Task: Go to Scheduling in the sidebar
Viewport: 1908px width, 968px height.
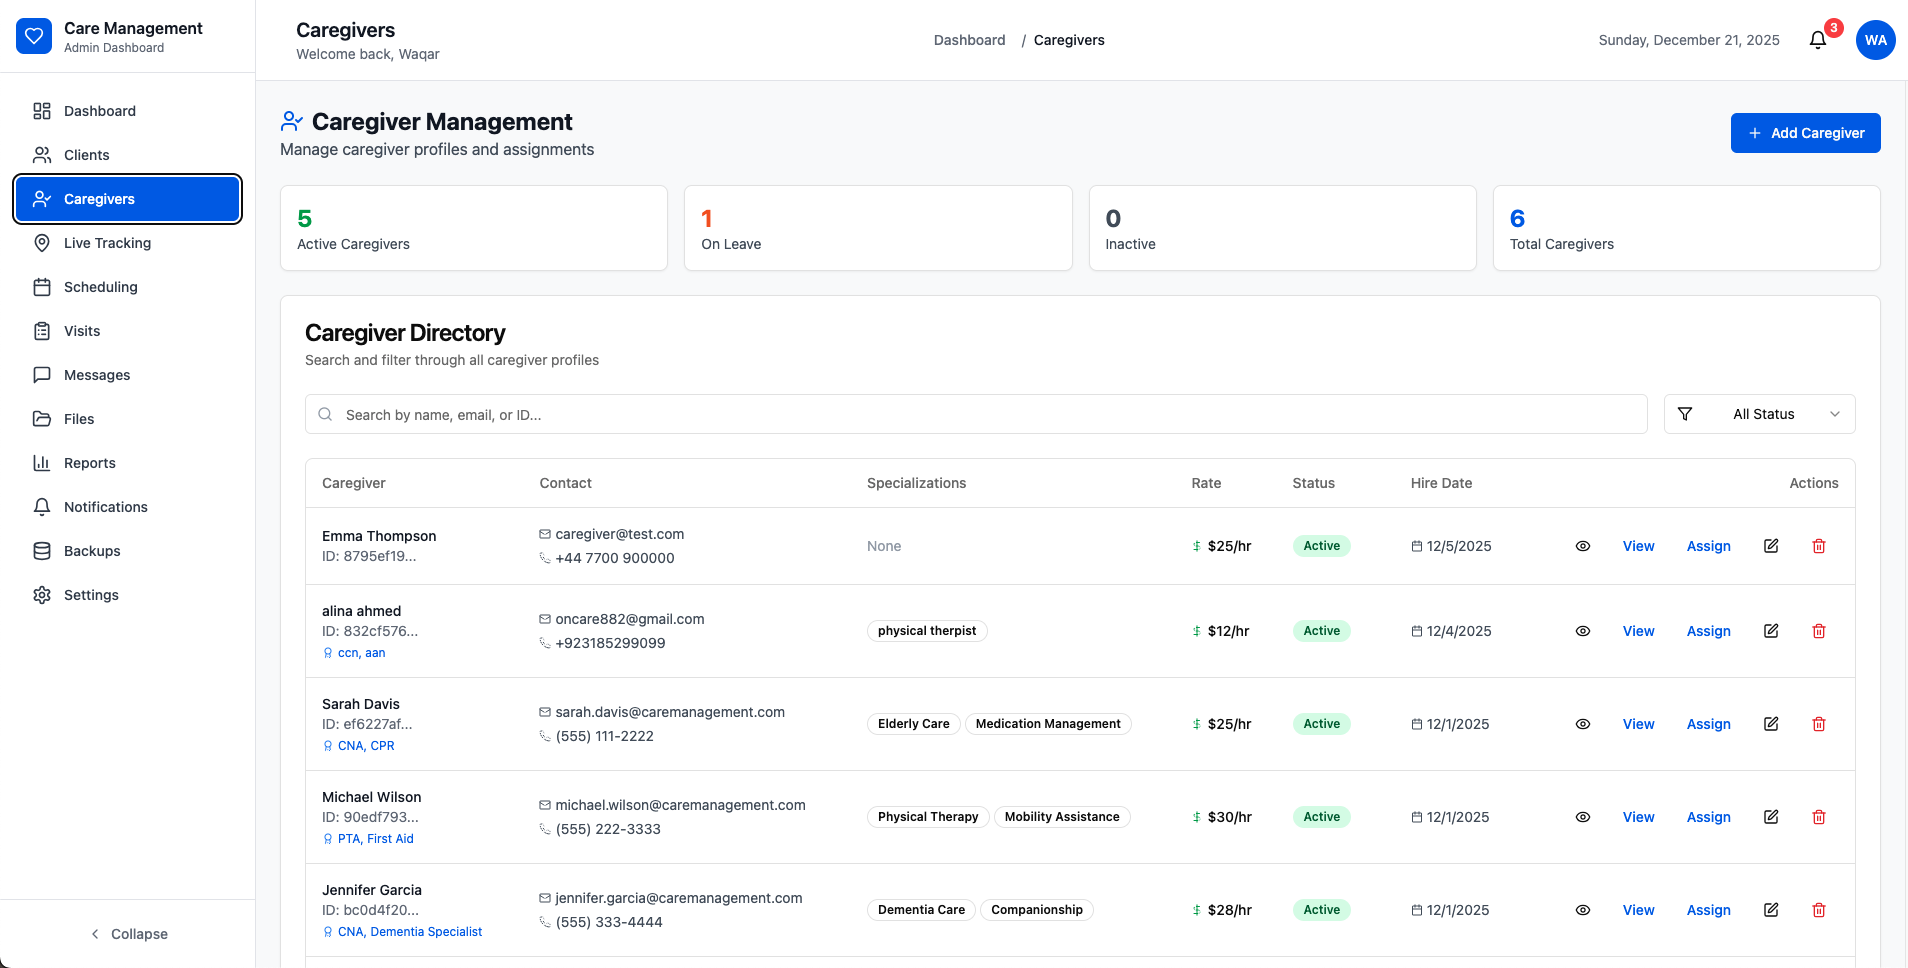Action: [100, 287]
